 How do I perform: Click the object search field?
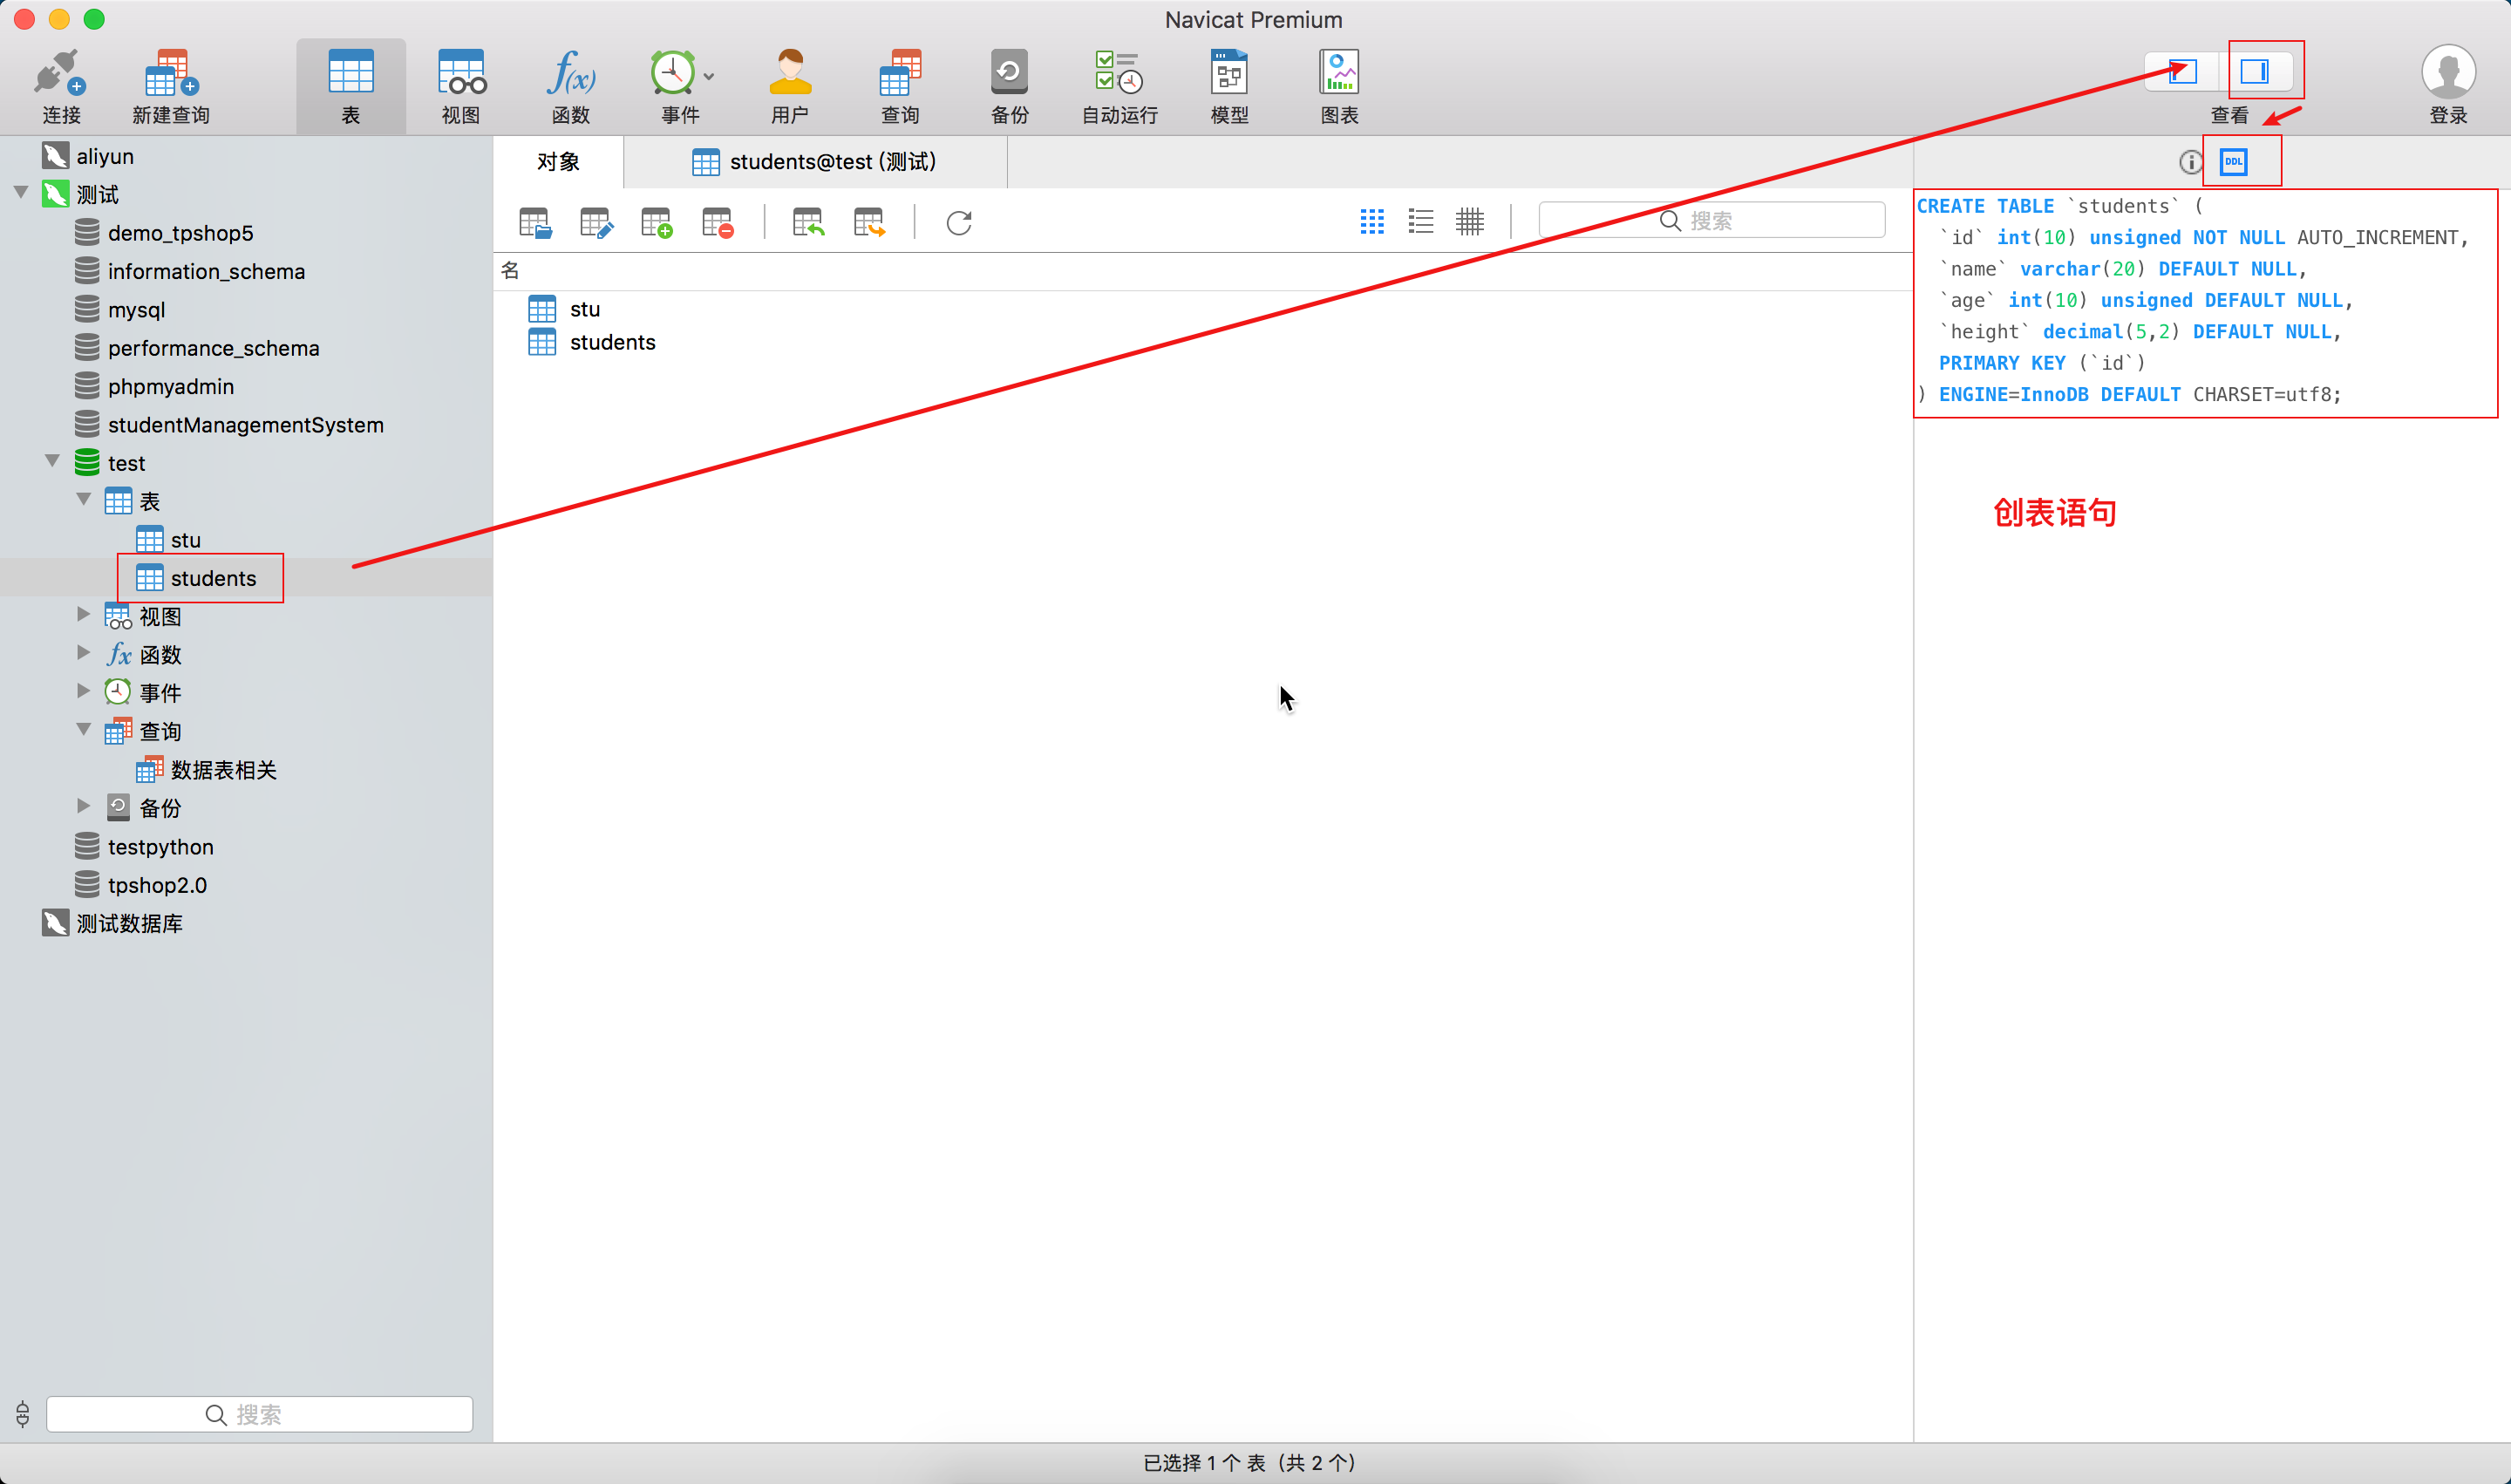(x=1711, y=220)
